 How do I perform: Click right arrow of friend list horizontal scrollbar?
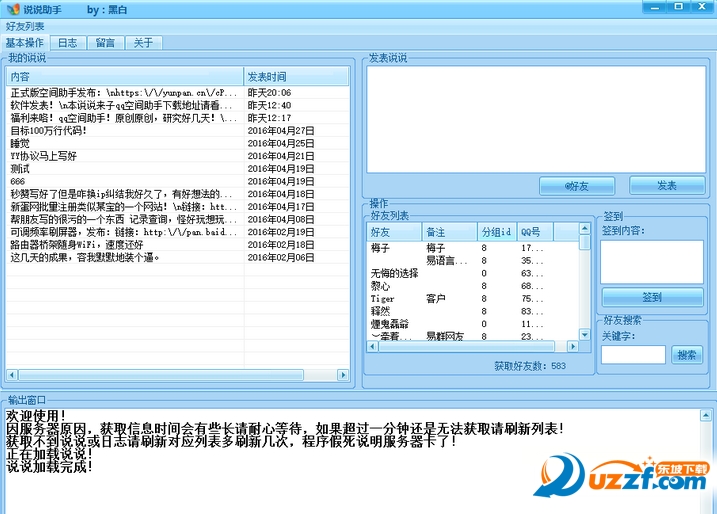click(573, 346)
